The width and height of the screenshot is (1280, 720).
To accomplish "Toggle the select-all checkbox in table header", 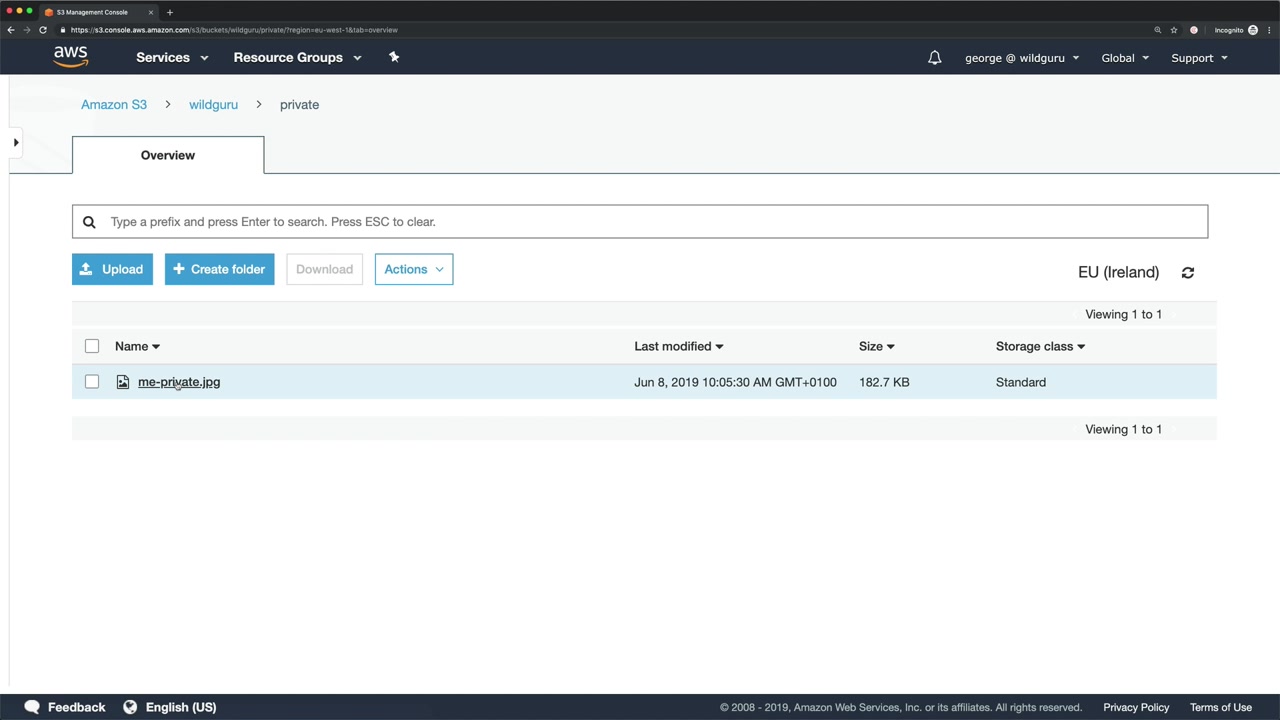I will click(92, 346).
